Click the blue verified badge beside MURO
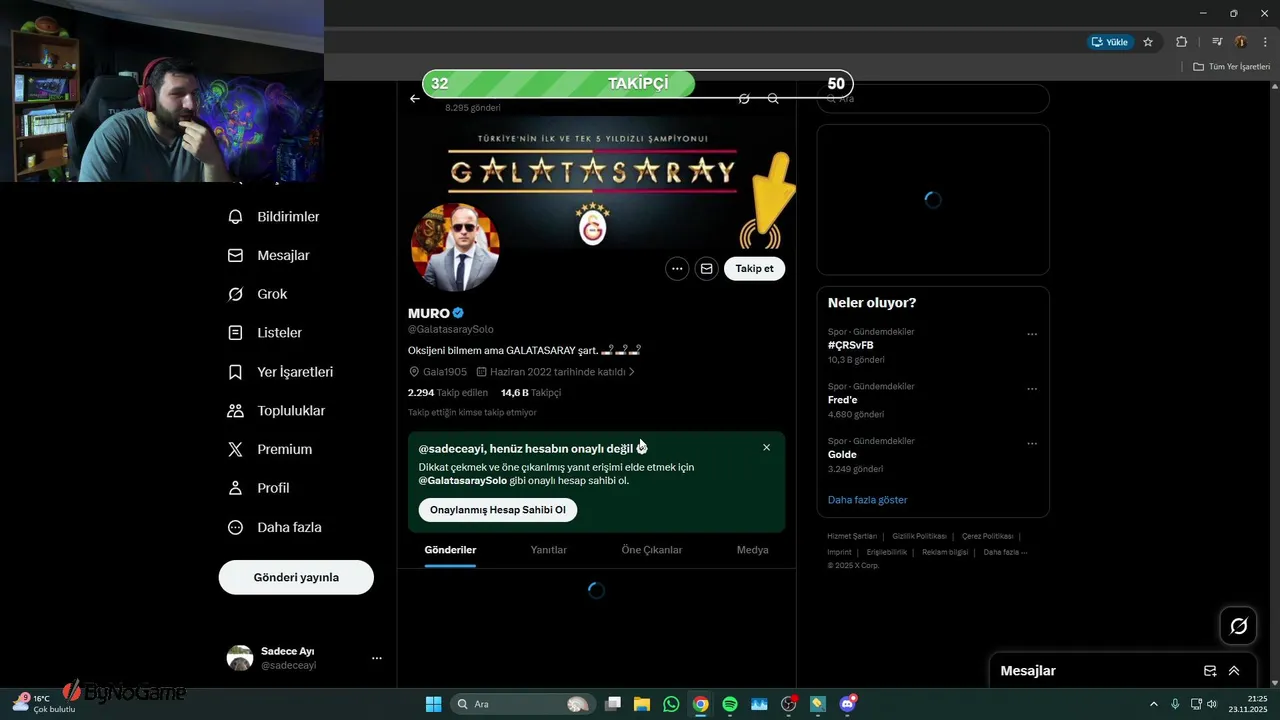Image resolution: width=1280 pixels, height=720 pixels. [x=458, y=313]
